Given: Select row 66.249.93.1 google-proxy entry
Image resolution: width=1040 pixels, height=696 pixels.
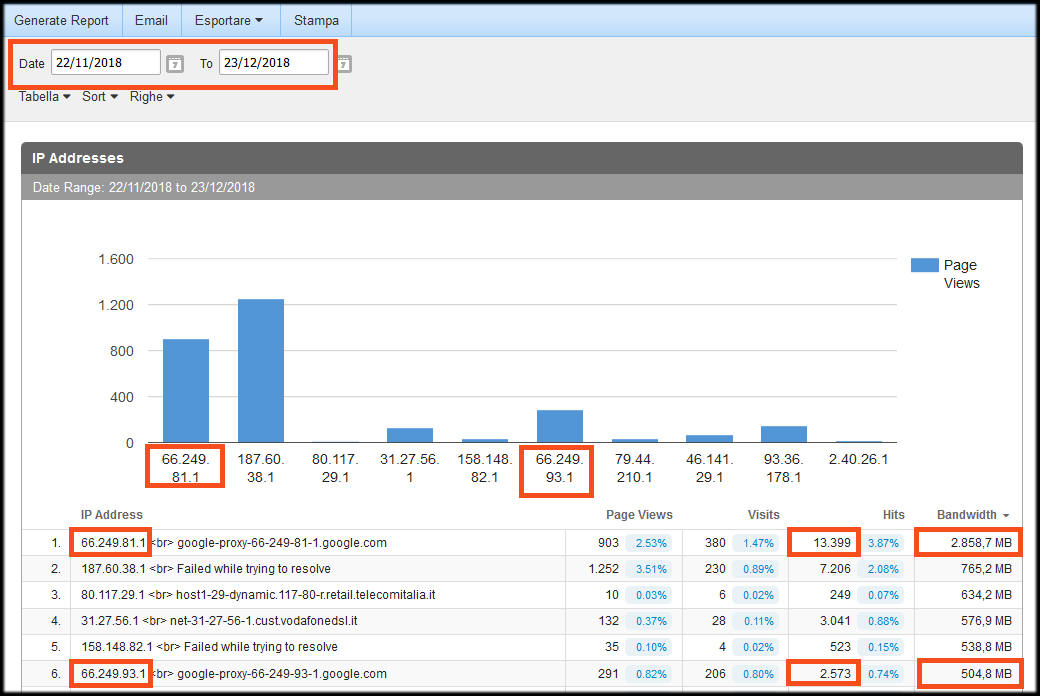Looking at the screenshot, I should [521, 673].
